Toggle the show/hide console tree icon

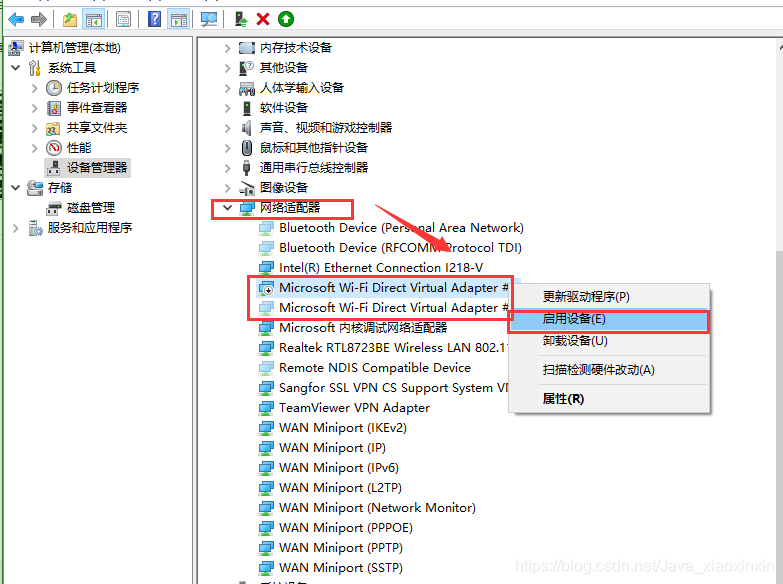click(x=94, y=19)
